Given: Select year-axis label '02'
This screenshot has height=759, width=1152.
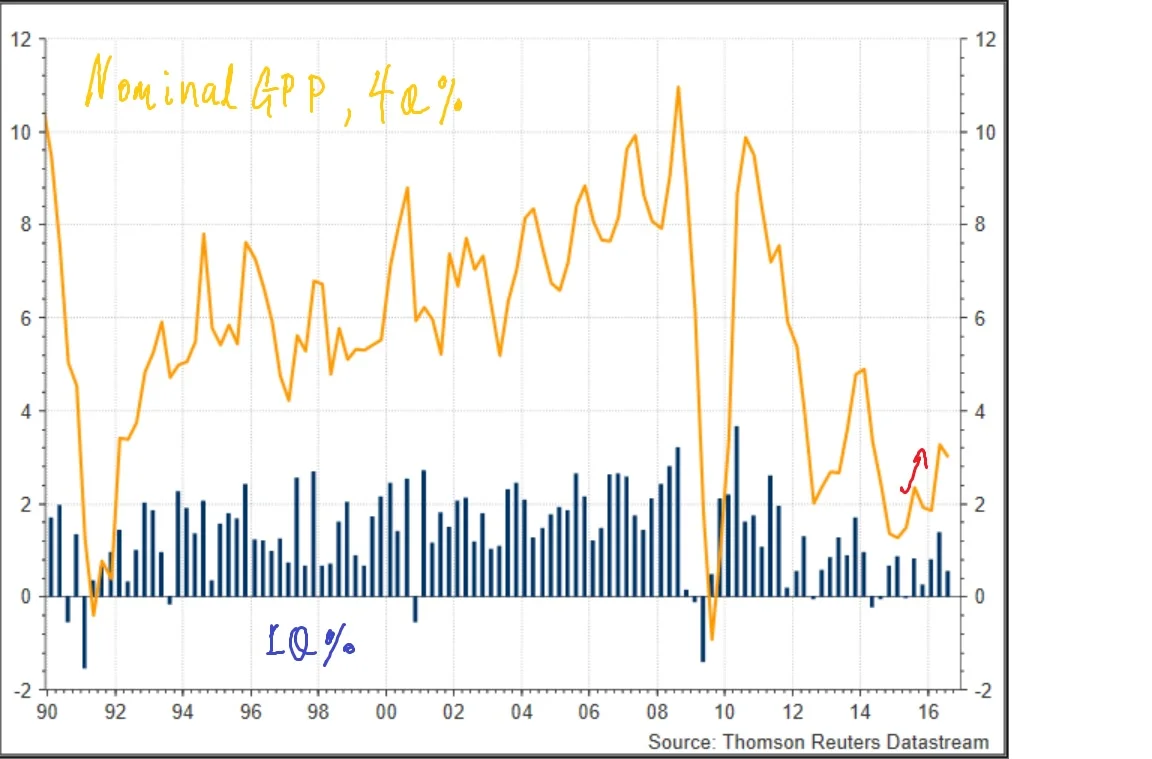Looking at the screenshot, I should click(453, 711).
